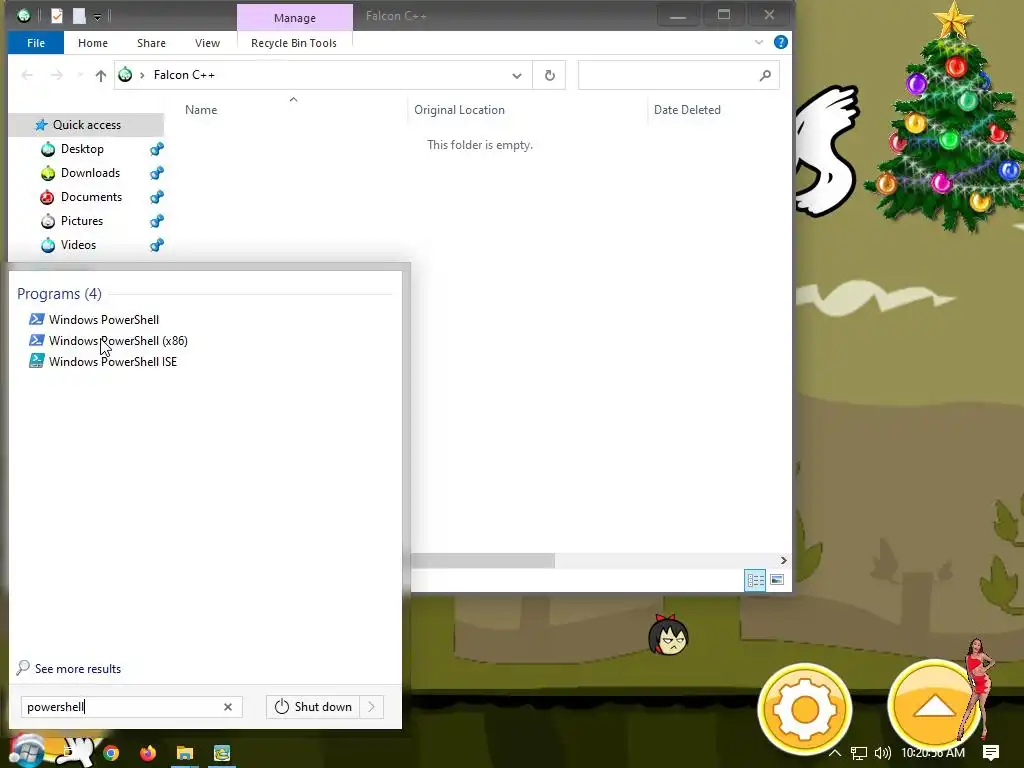Expand the ribbon with the chevron
This screenshot has width=1024, height=768.
(759, 42)
